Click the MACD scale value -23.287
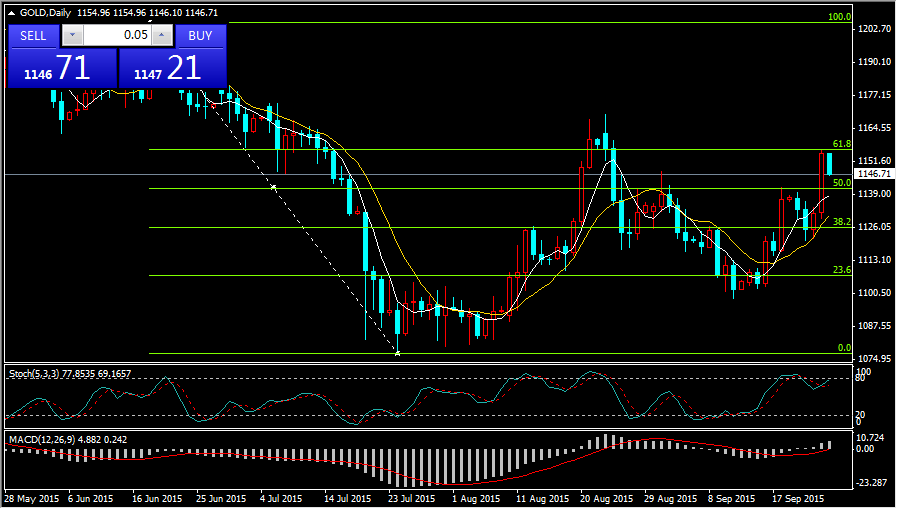Screen dimensions: 897x509 pyautogui.click(x=871, y=483)
